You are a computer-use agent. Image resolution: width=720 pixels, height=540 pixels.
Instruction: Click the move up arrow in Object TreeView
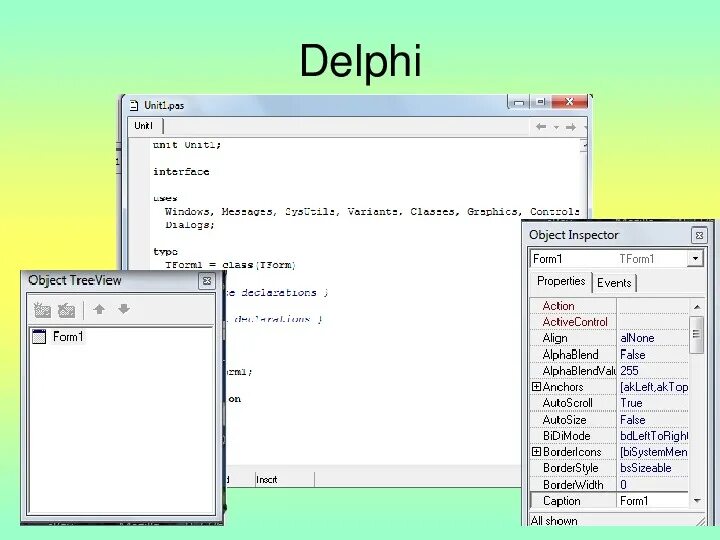(99, 309)
